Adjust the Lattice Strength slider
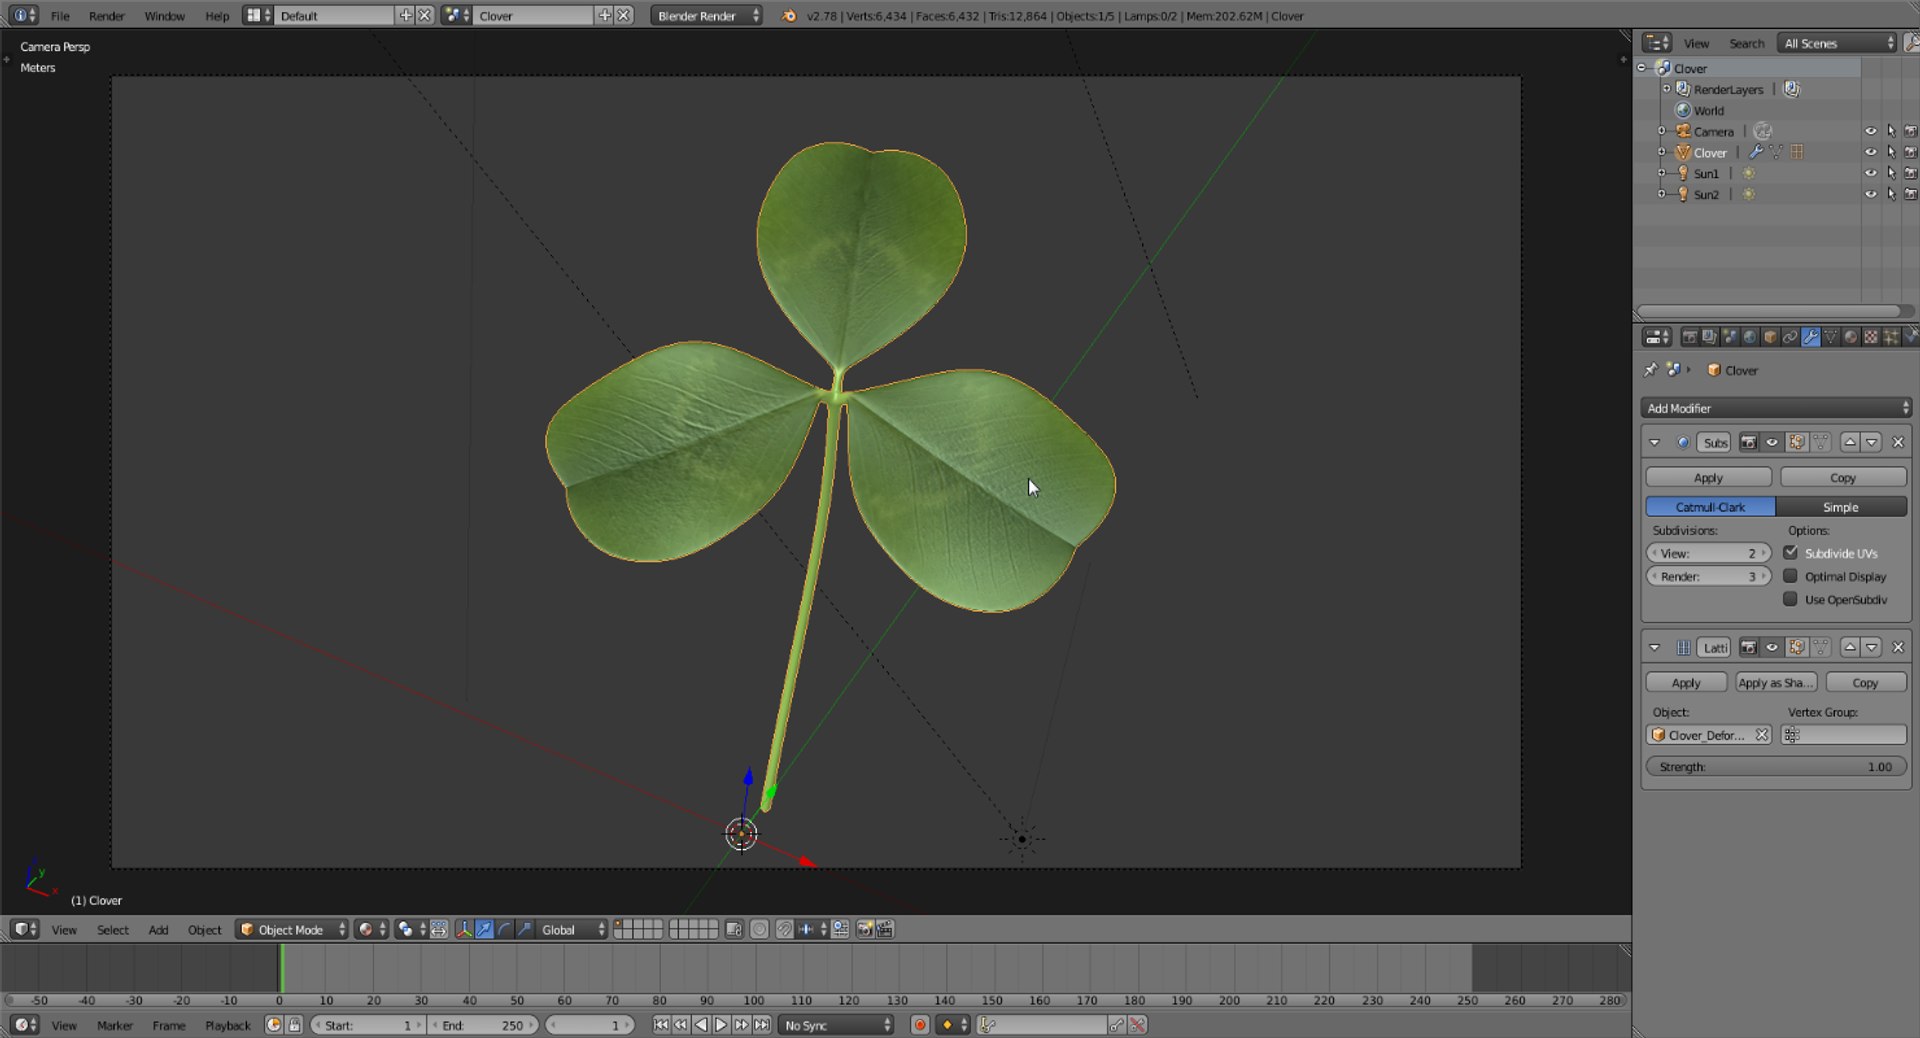 (1776, 767)
